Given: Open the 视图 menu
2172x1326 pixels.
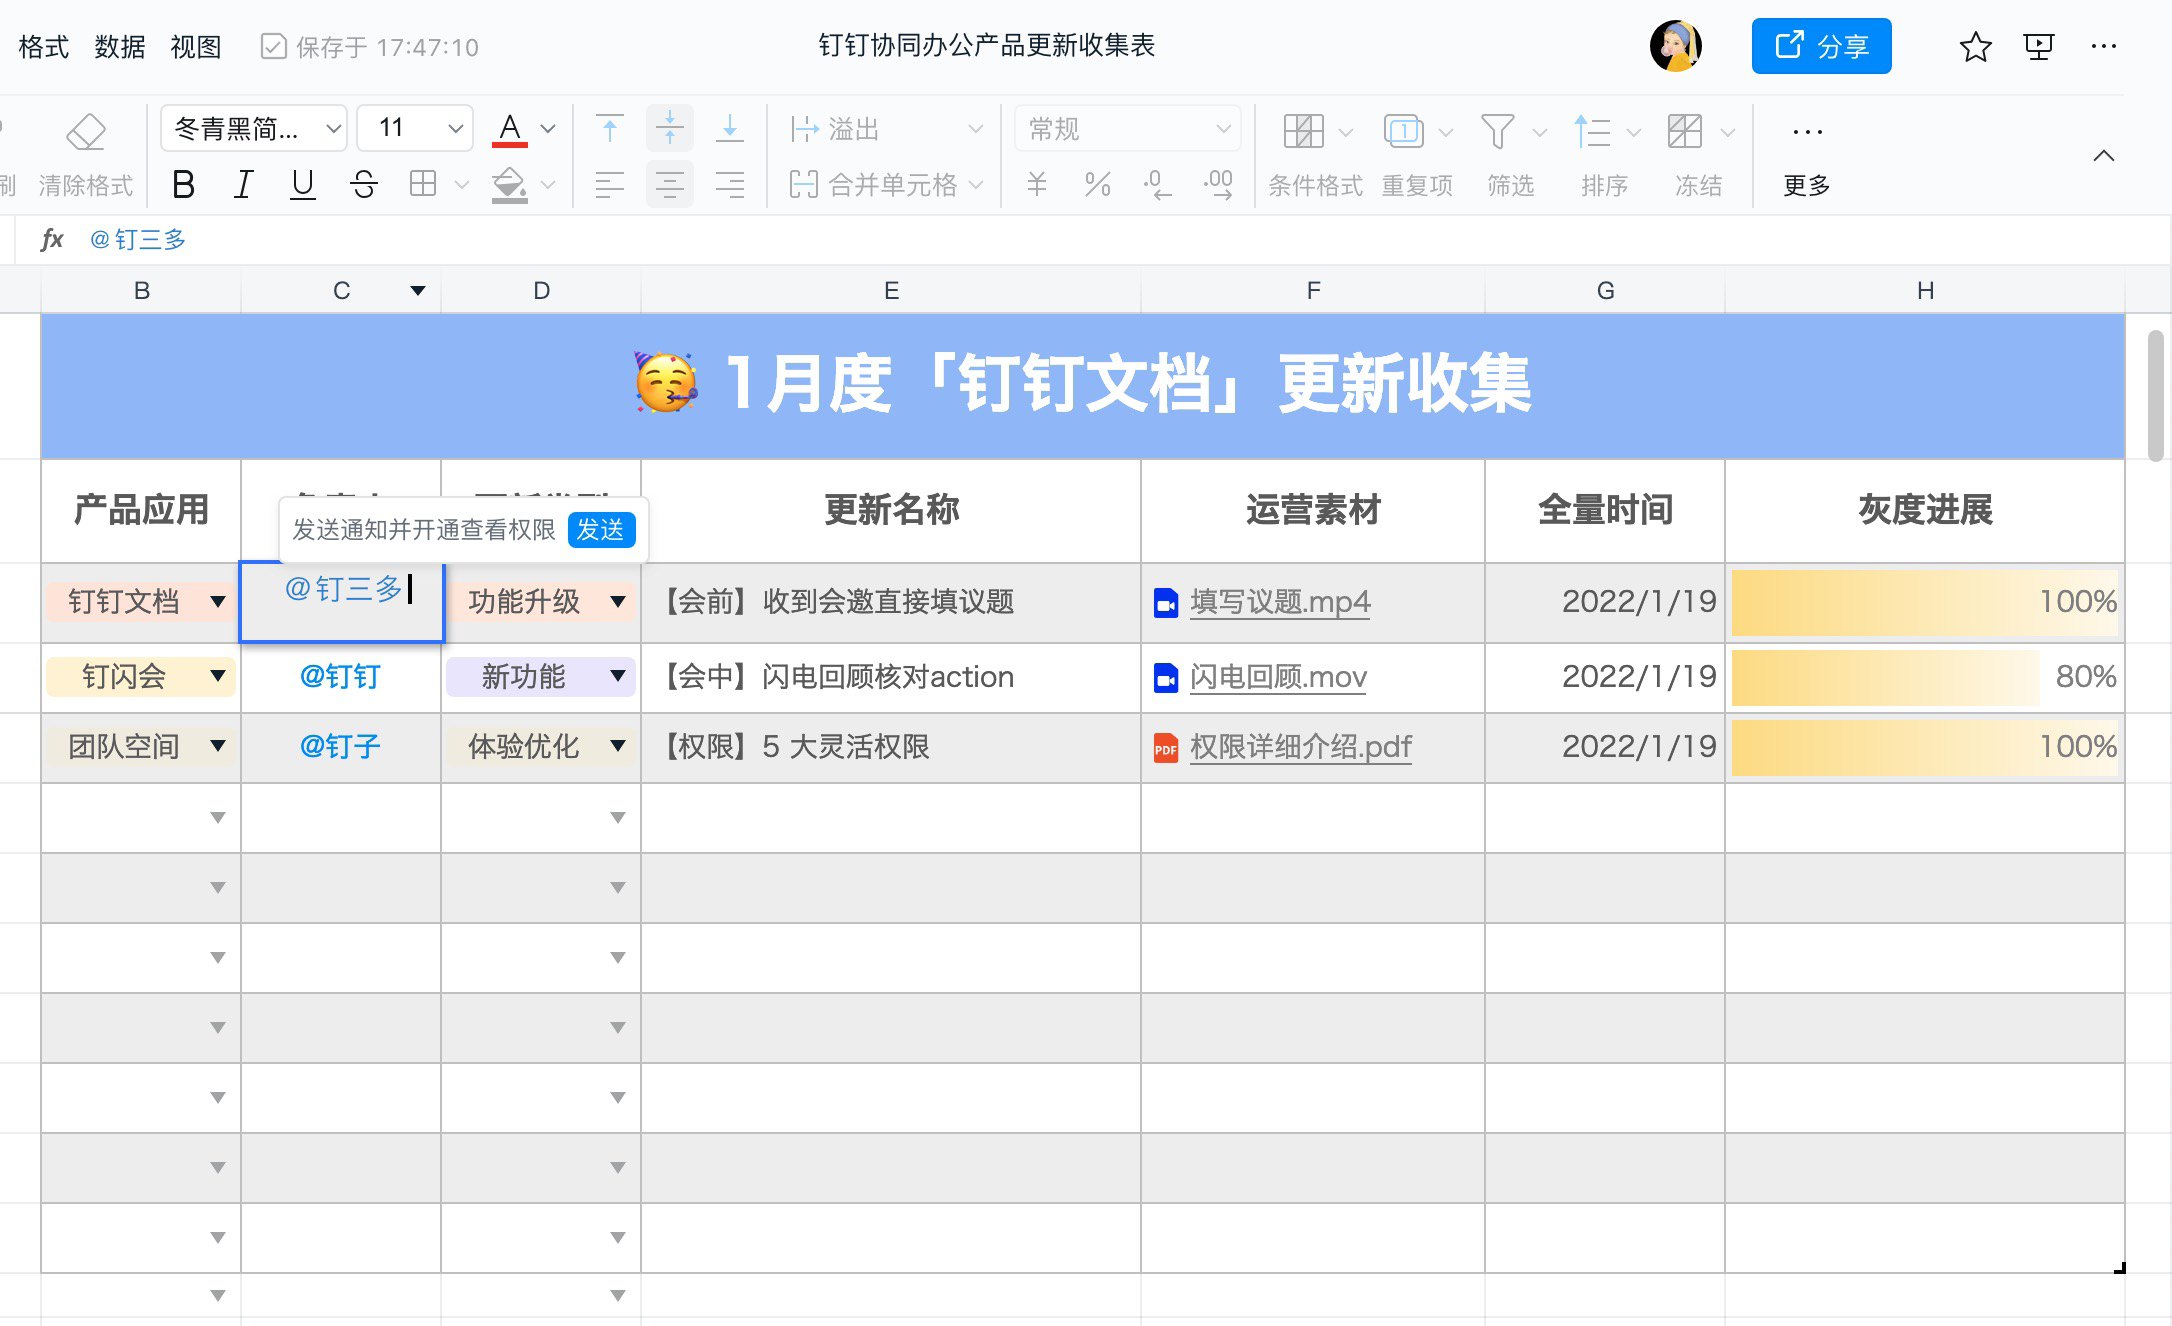Looking at the screenshot, I should click(196, 46).
